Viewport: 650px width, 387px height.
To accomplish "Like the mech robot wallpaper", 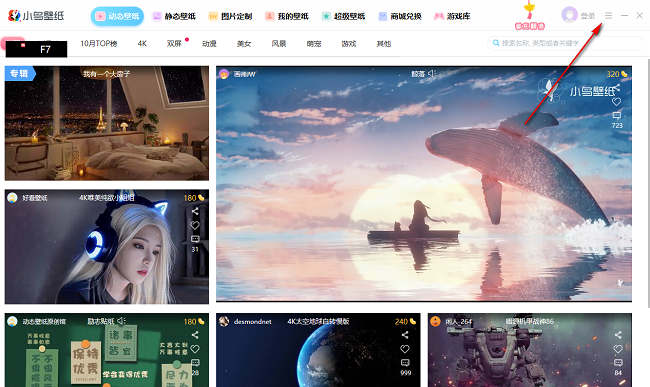I will (618, 349).
